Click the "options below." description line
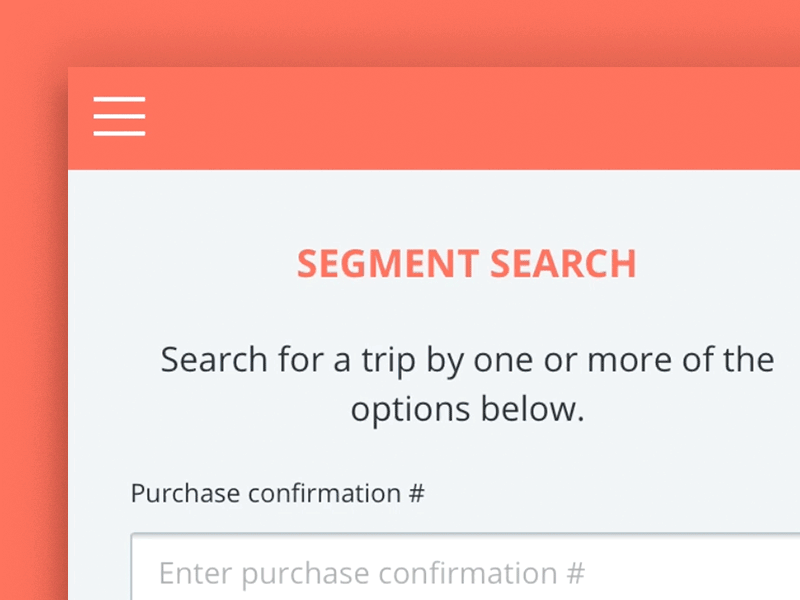Image resolution: width=800 pixels, height=600 pixels. (x=466, y=409)
